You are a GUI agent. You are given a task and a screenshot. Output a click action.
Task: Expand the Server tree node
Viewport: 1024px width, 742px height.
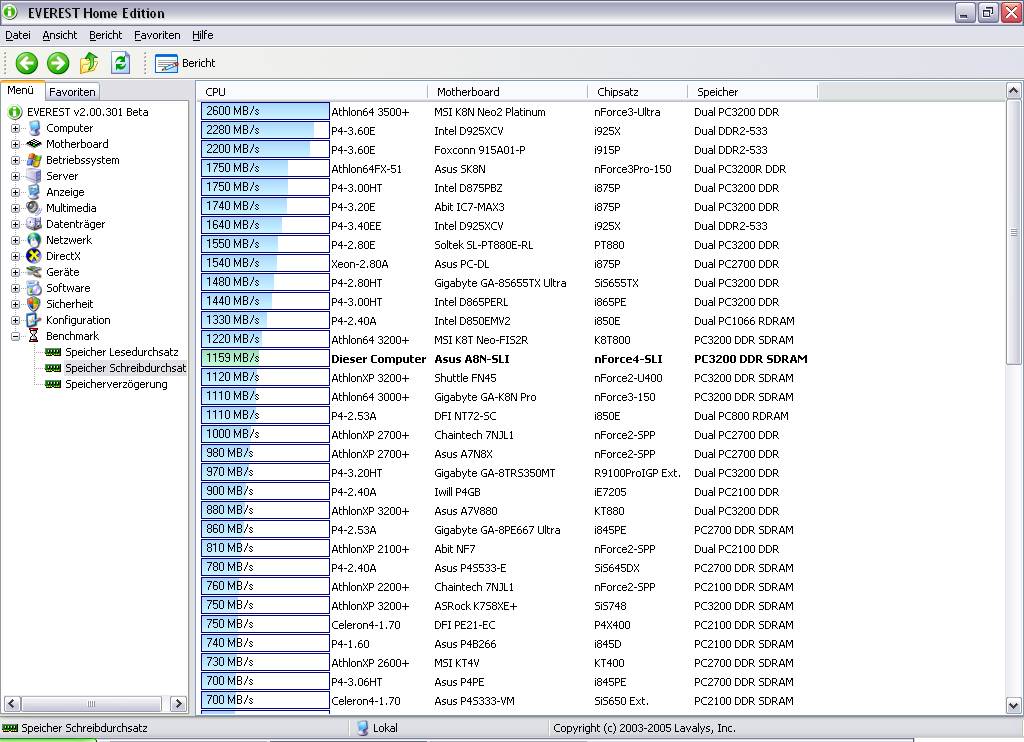tap(15, 176)
